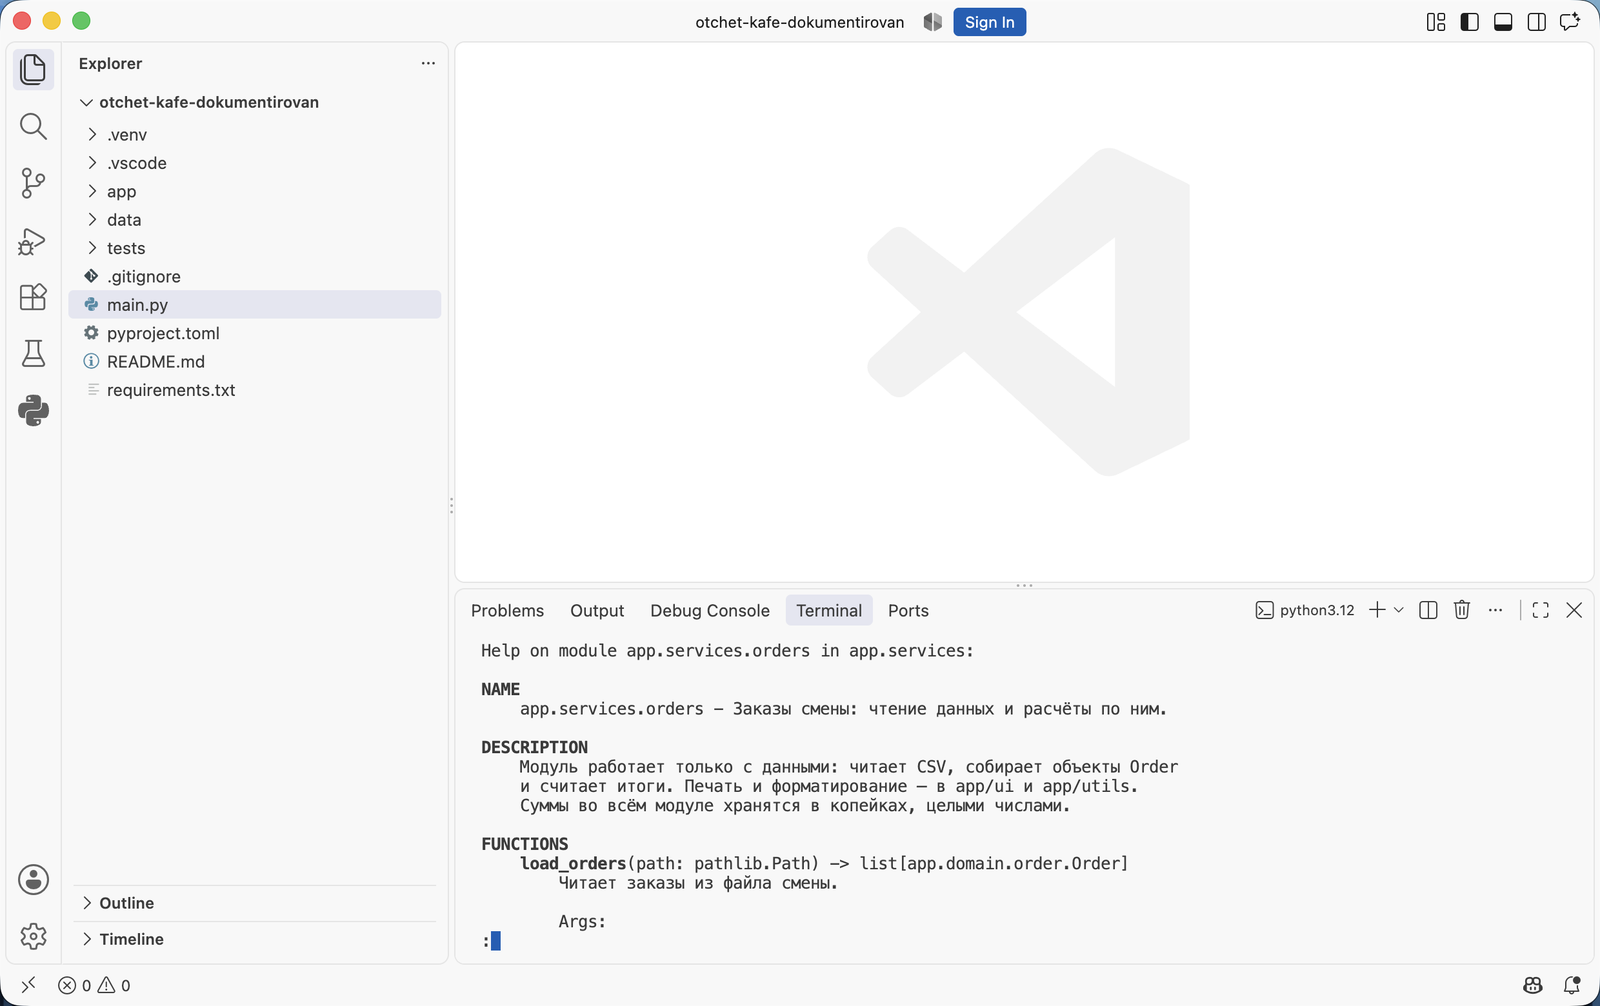Open the Manage gear menu
This screenshot has height=1006, width=1600.
[x=33, y=936]
